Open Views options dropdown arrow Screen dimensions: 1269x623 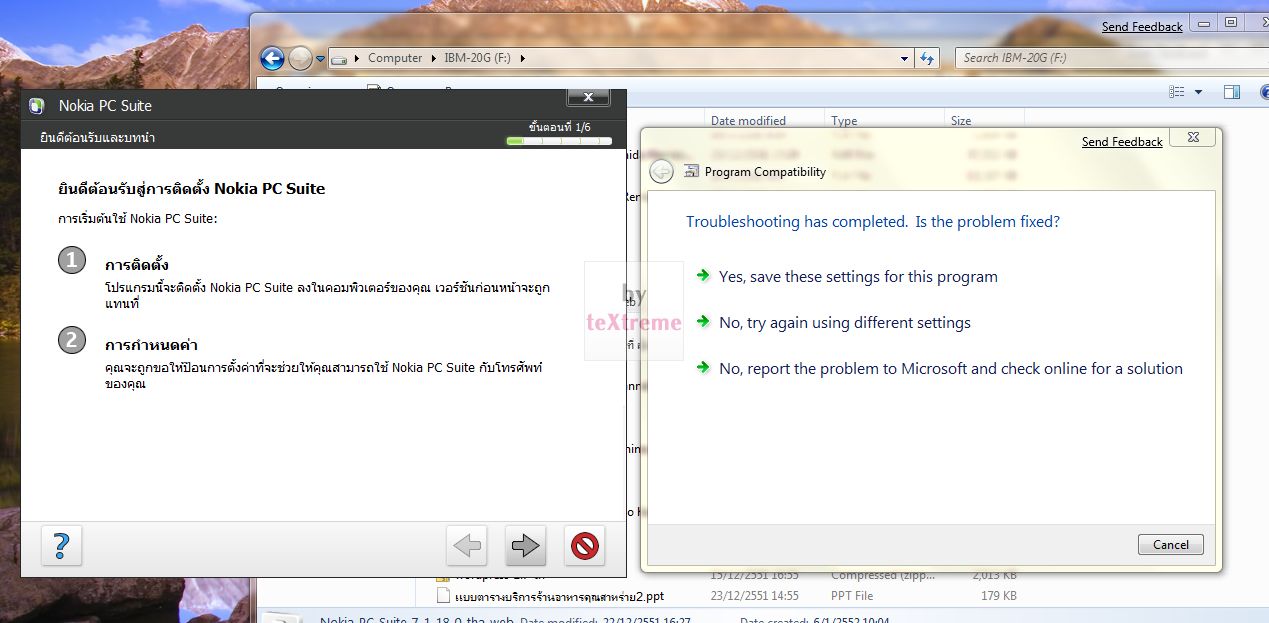1198,92
